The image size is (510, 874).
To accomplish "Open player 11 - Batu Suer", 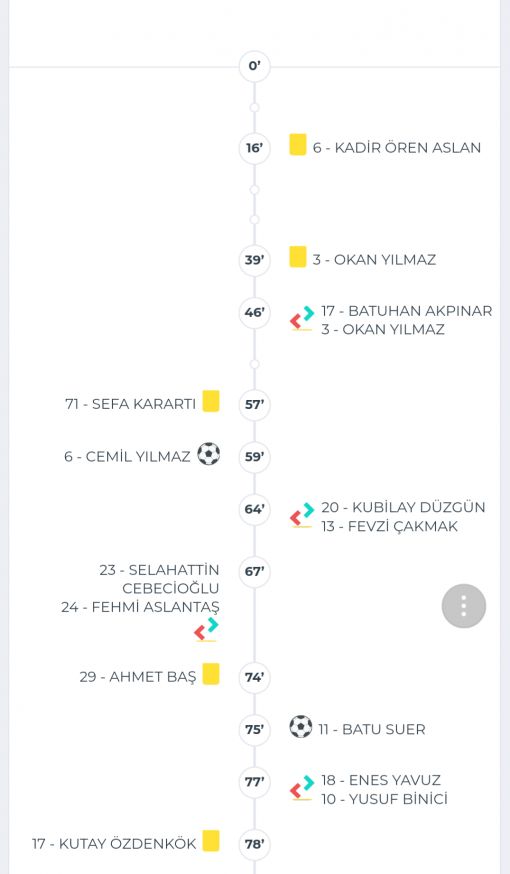I will pos(372,730).
